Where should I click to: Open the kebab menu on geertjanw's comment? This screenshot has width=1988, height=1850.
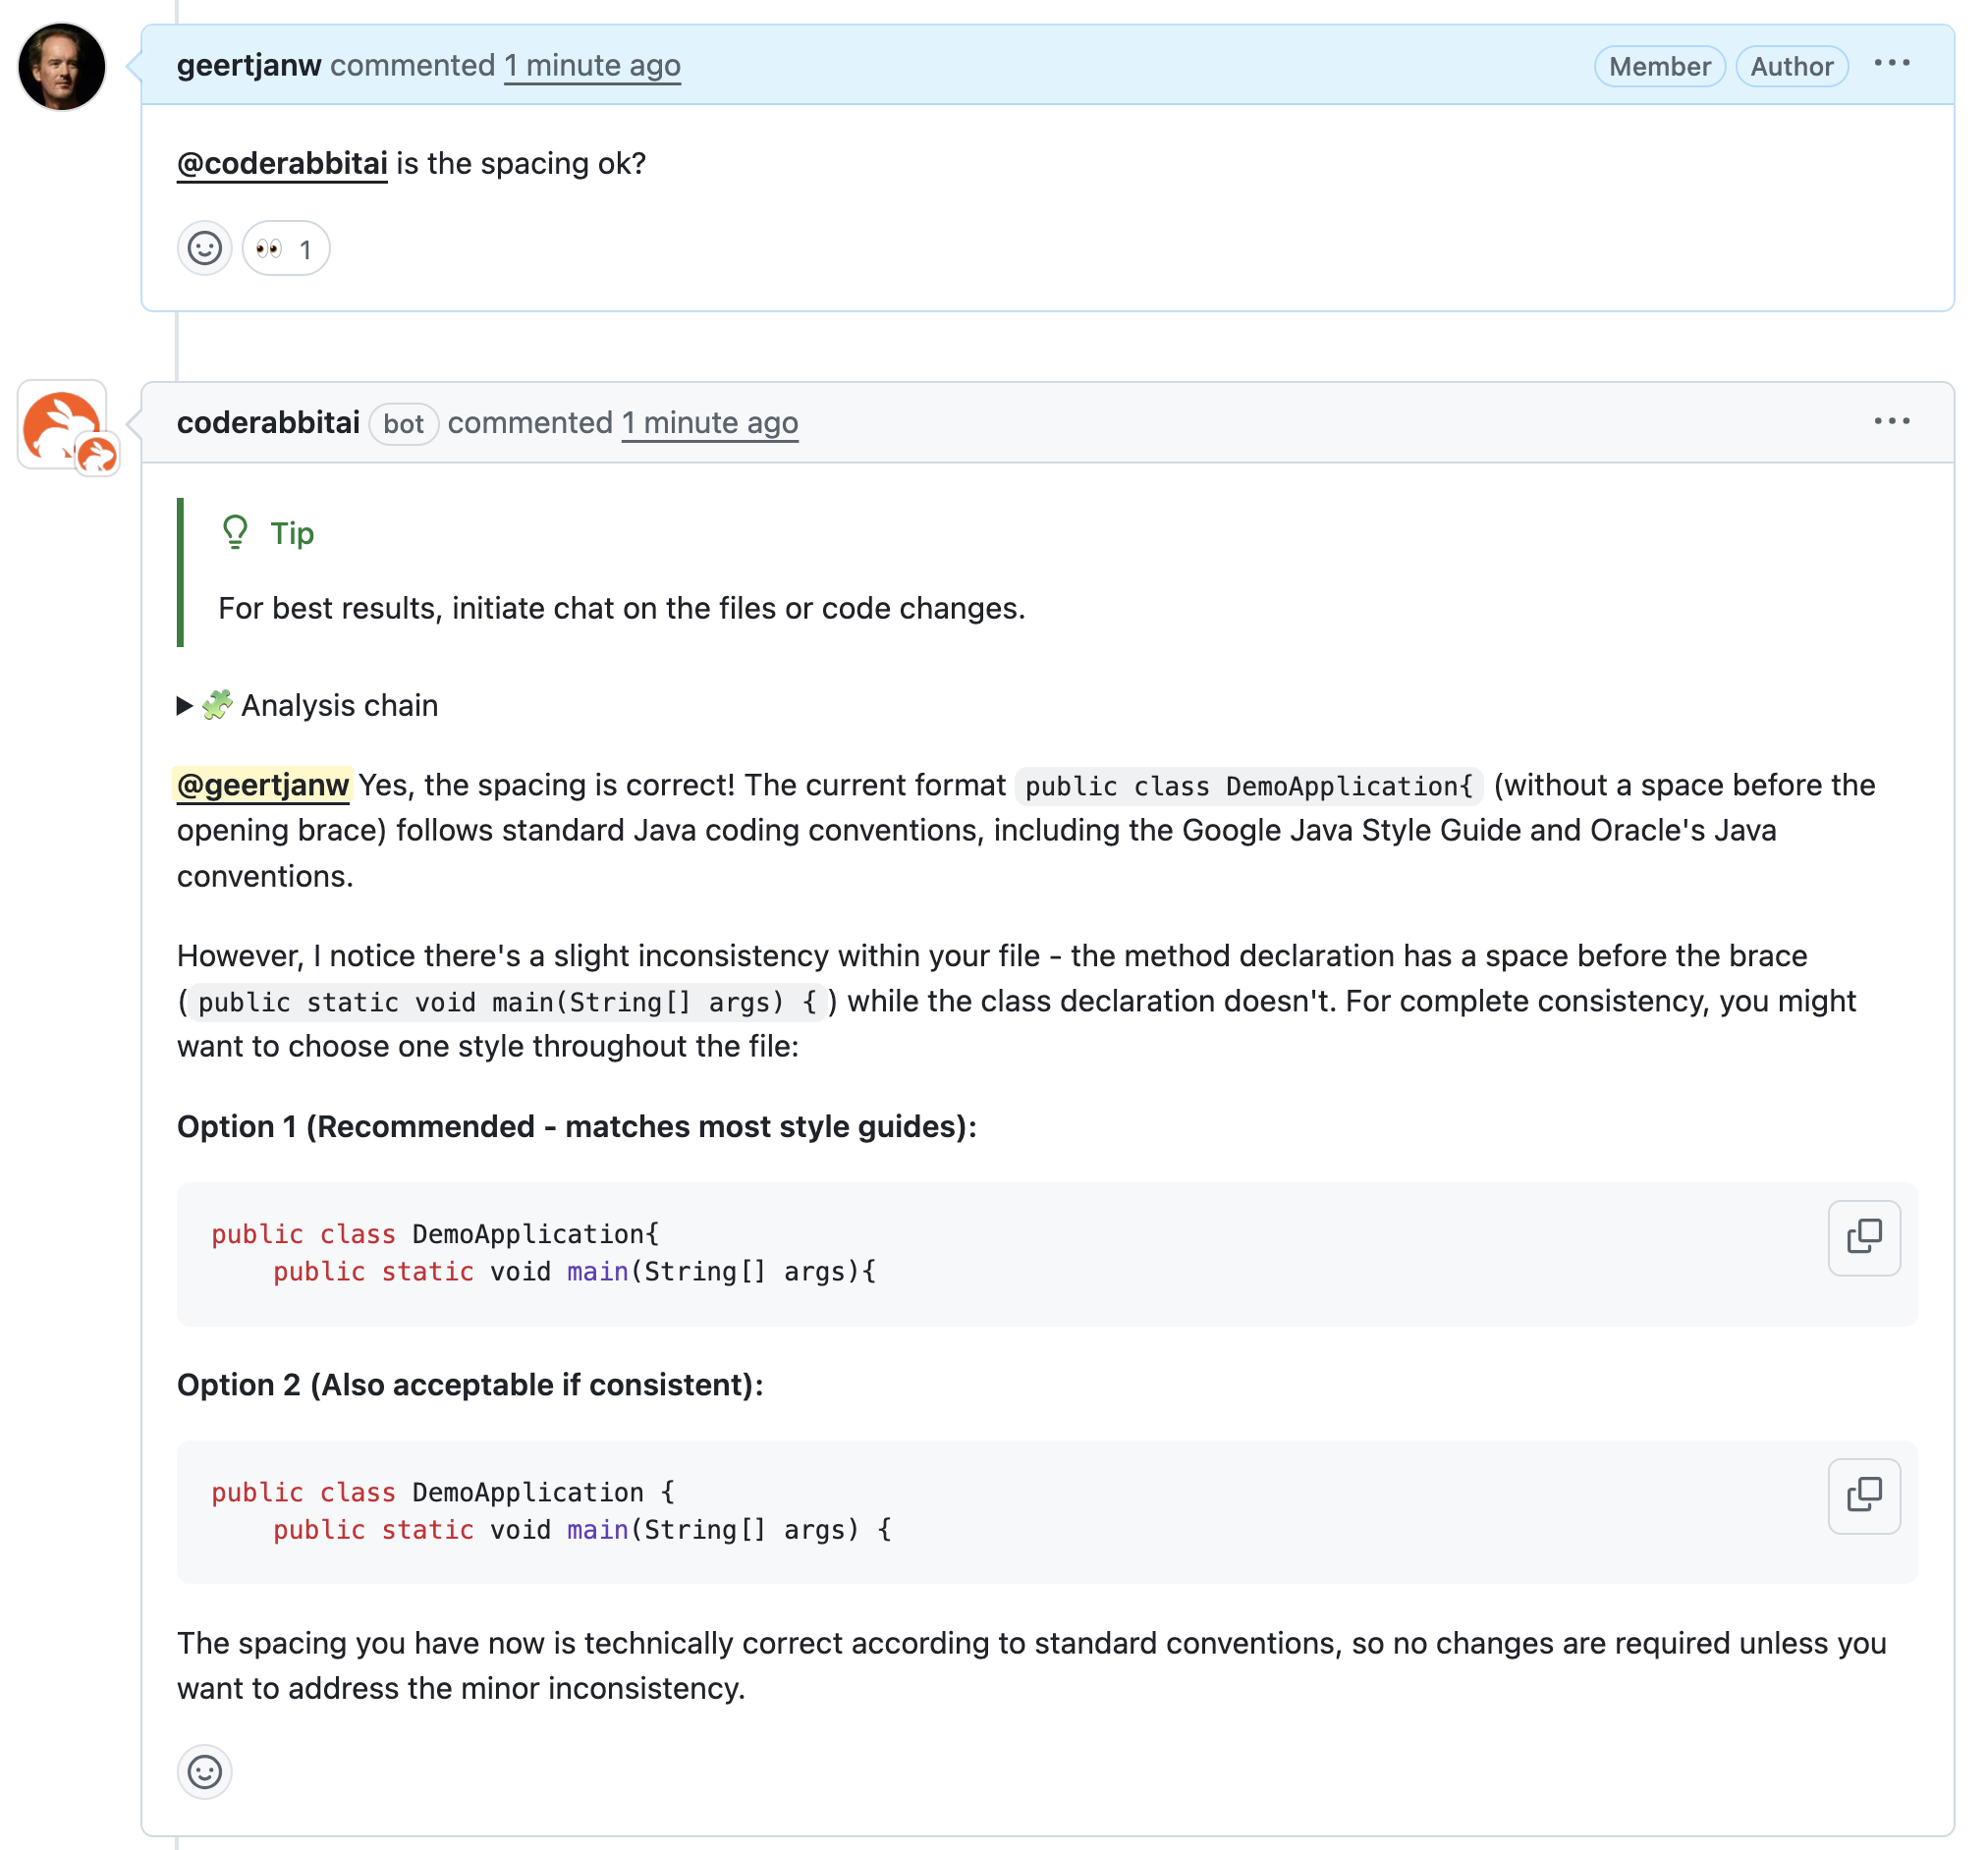[x=1893, y=64]
